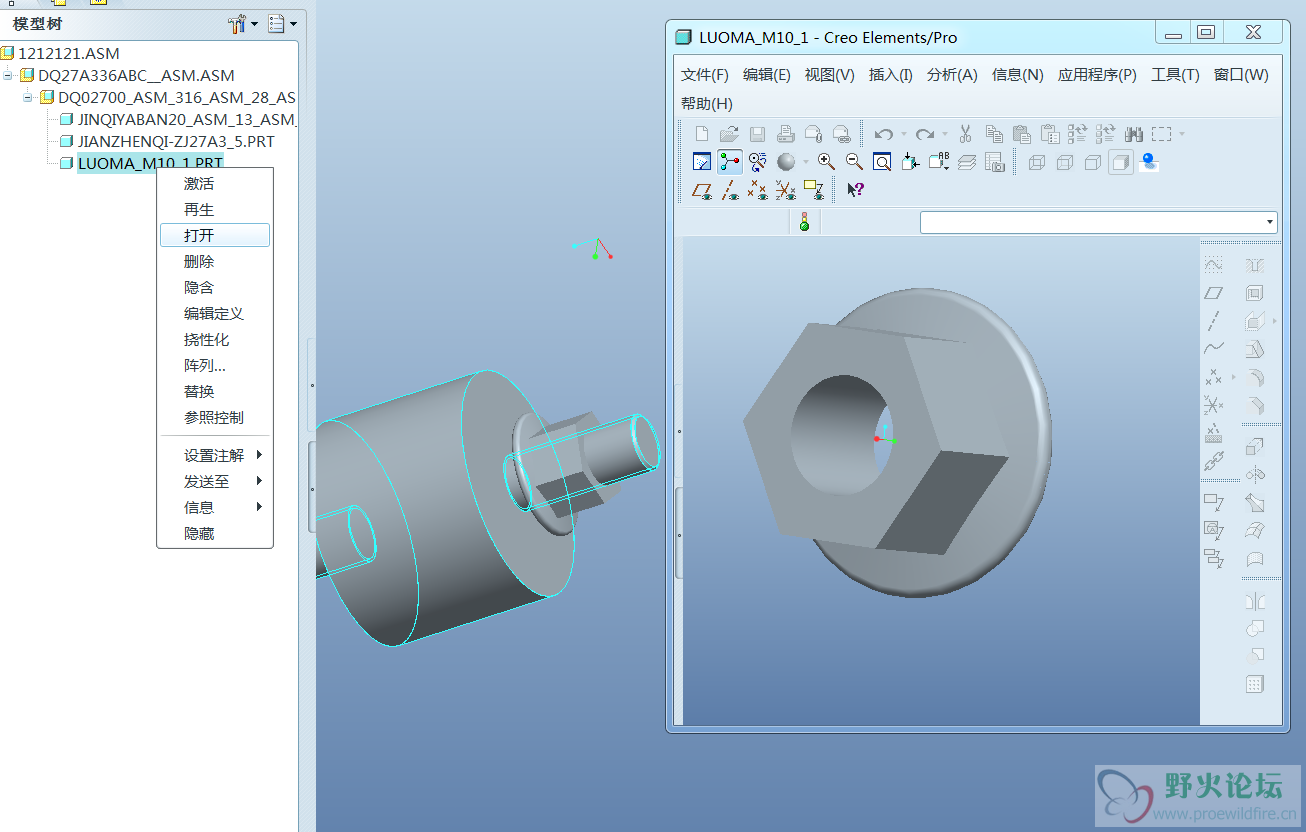
Task: Toggle datum axes display
Action: (730, 189)
